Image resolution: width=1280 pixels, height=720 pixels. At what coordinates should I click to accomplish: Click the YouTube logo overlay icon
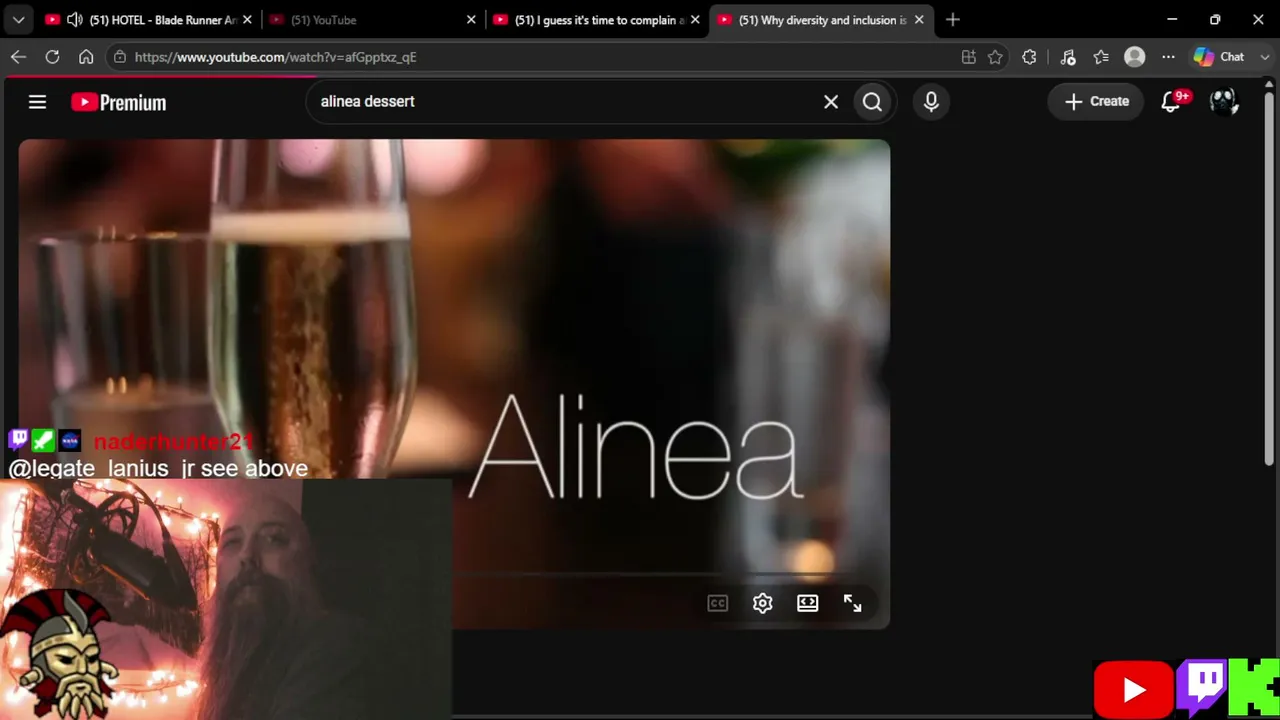[1133, 690]
